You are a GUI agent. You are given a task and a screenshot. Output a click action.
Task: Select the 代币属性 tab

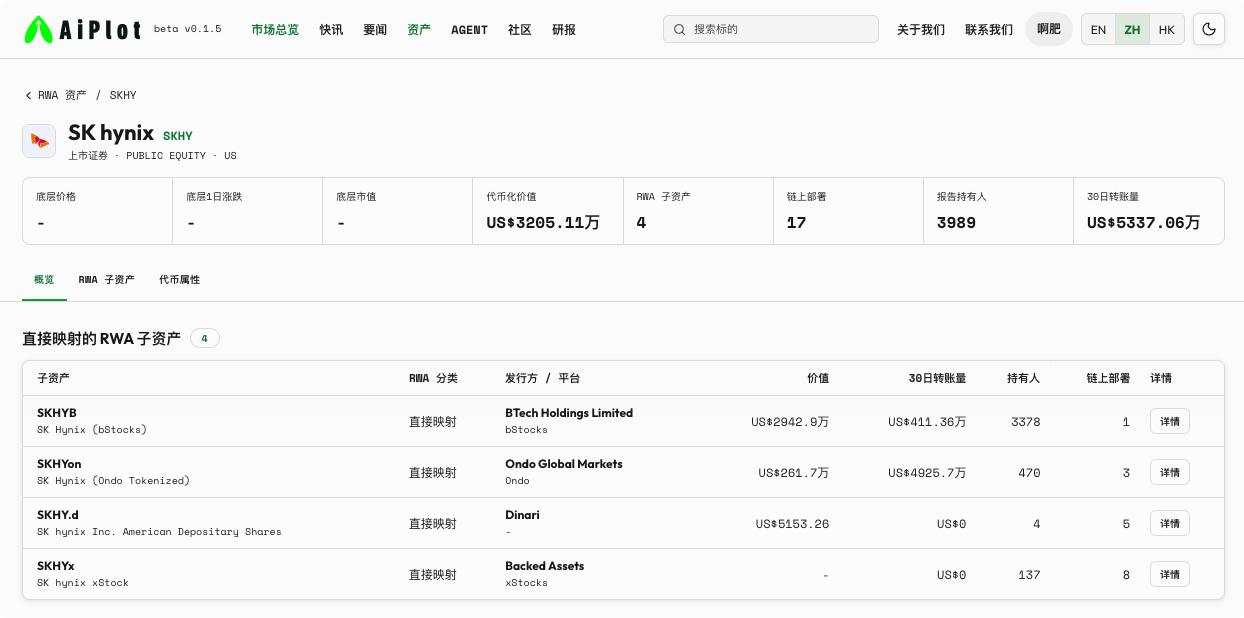pos(179,279)
